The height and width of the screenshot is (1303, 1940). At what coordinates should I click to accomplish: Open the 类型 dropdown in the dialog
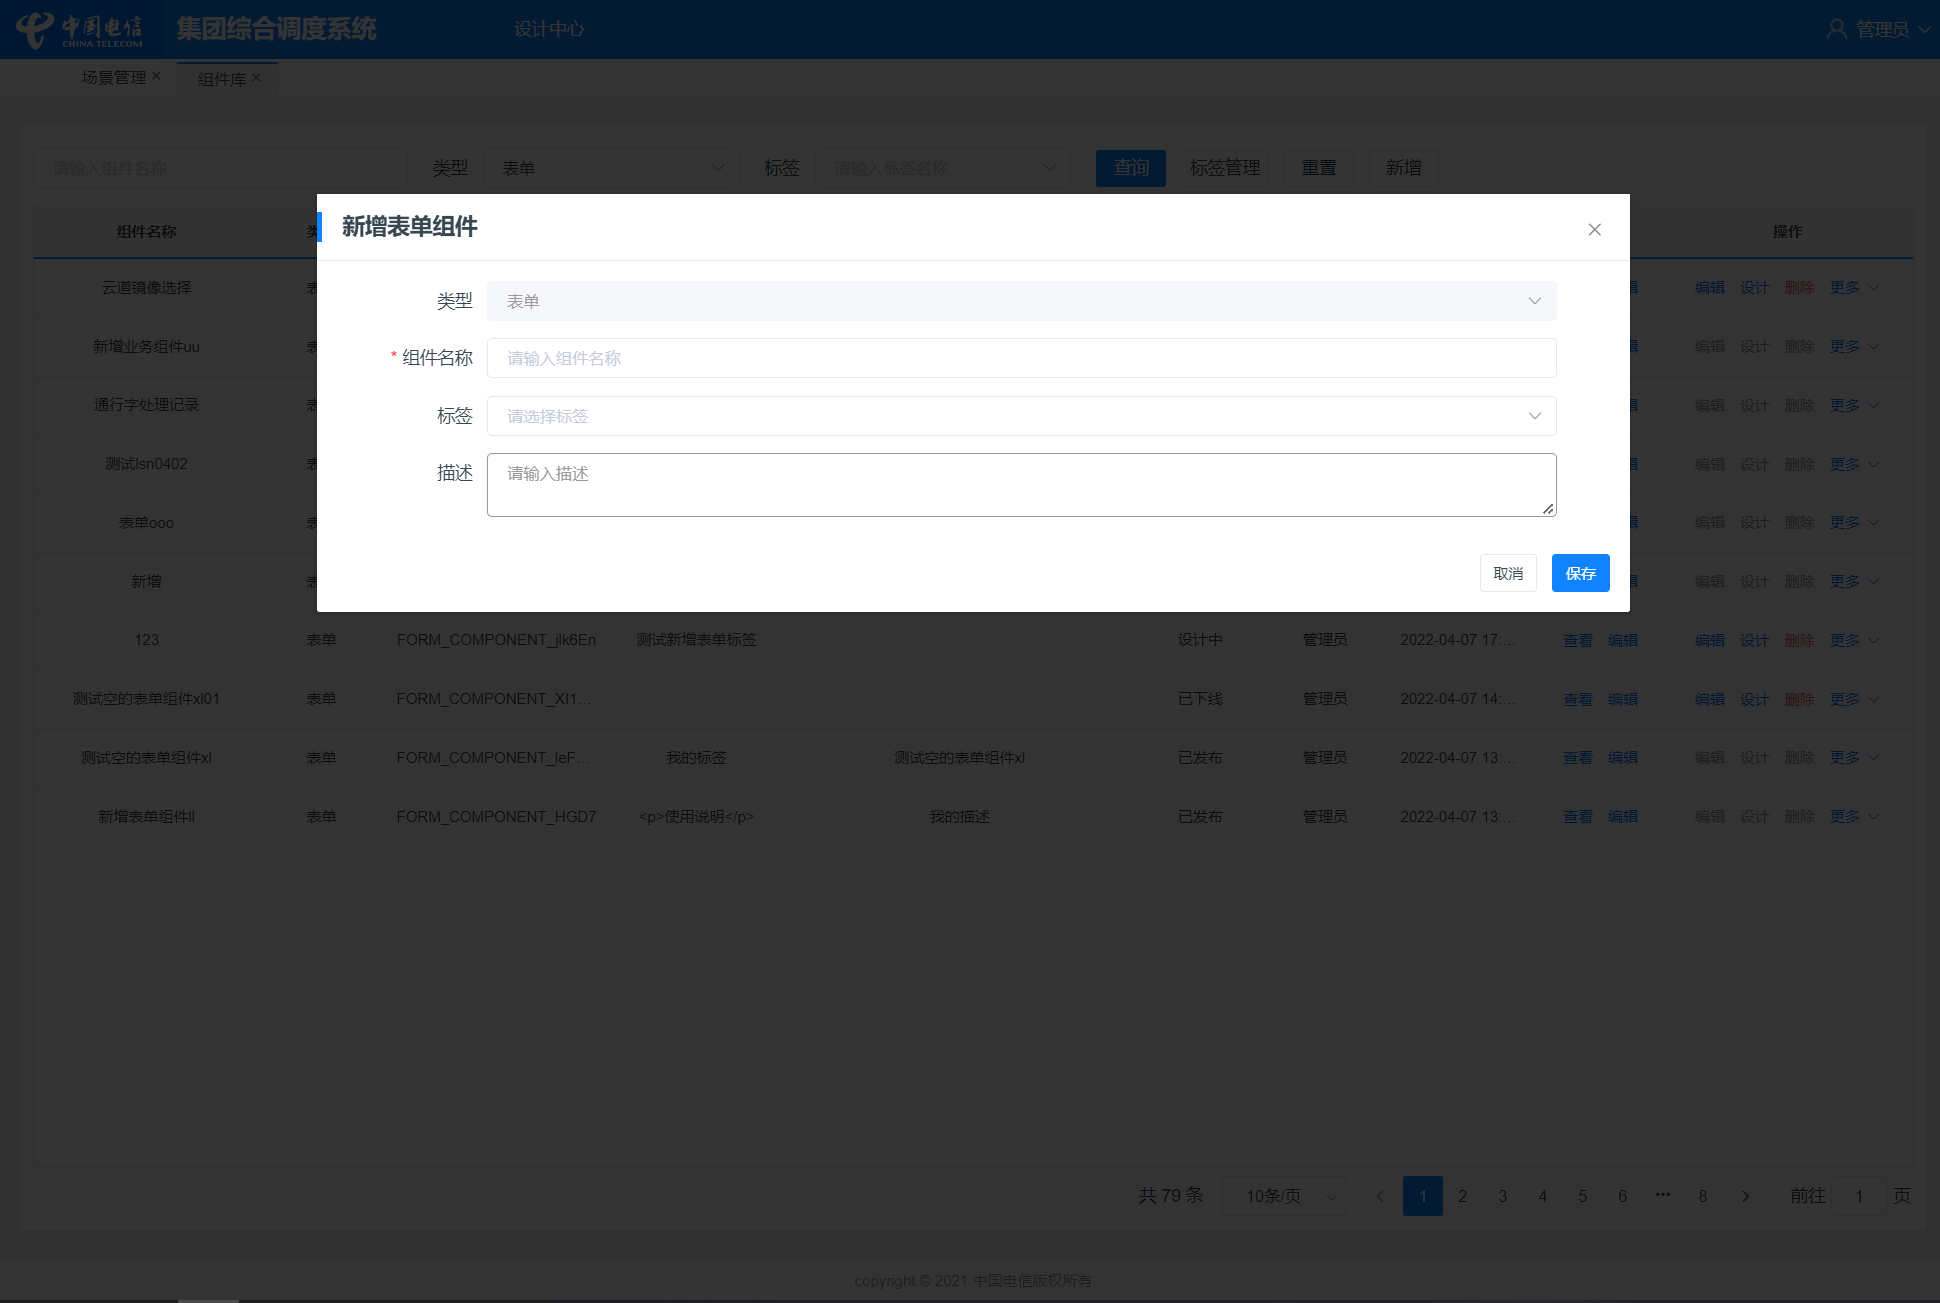pos(1021,301)
